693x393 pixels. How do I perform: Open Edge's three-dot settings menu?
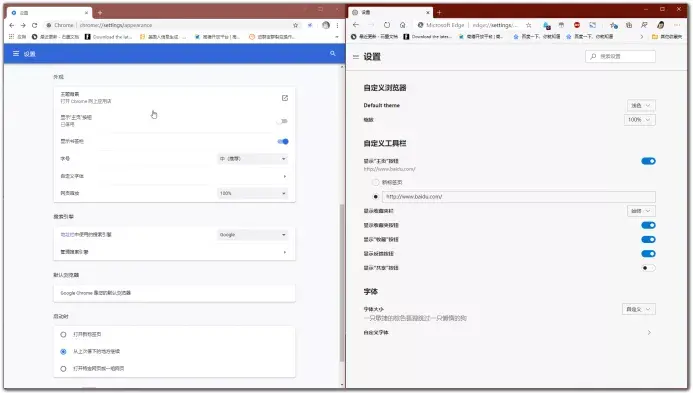click(x=677, y=25)
